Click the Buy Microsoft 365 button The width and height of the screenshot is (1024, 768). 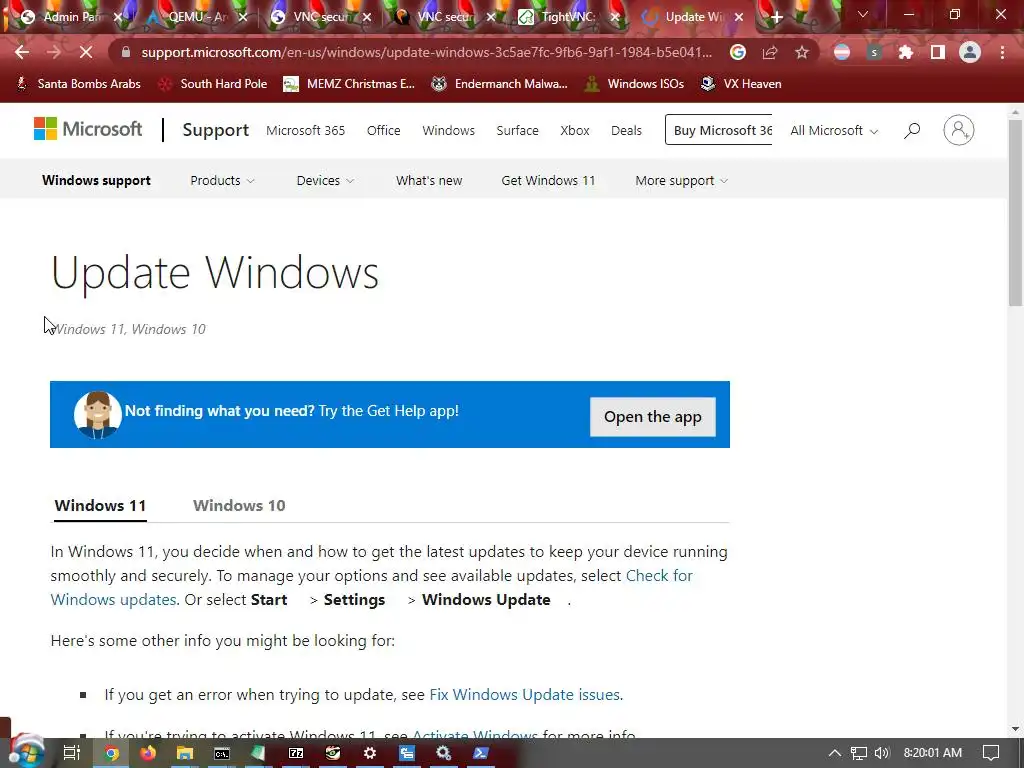[718, 130]
